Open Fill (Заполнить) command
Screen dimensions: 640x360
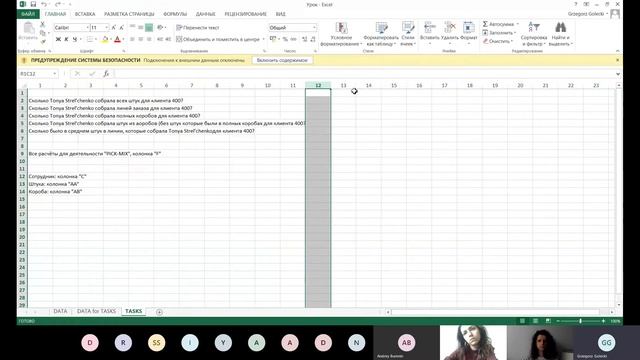pyautogui.click(x=499, y=33)
